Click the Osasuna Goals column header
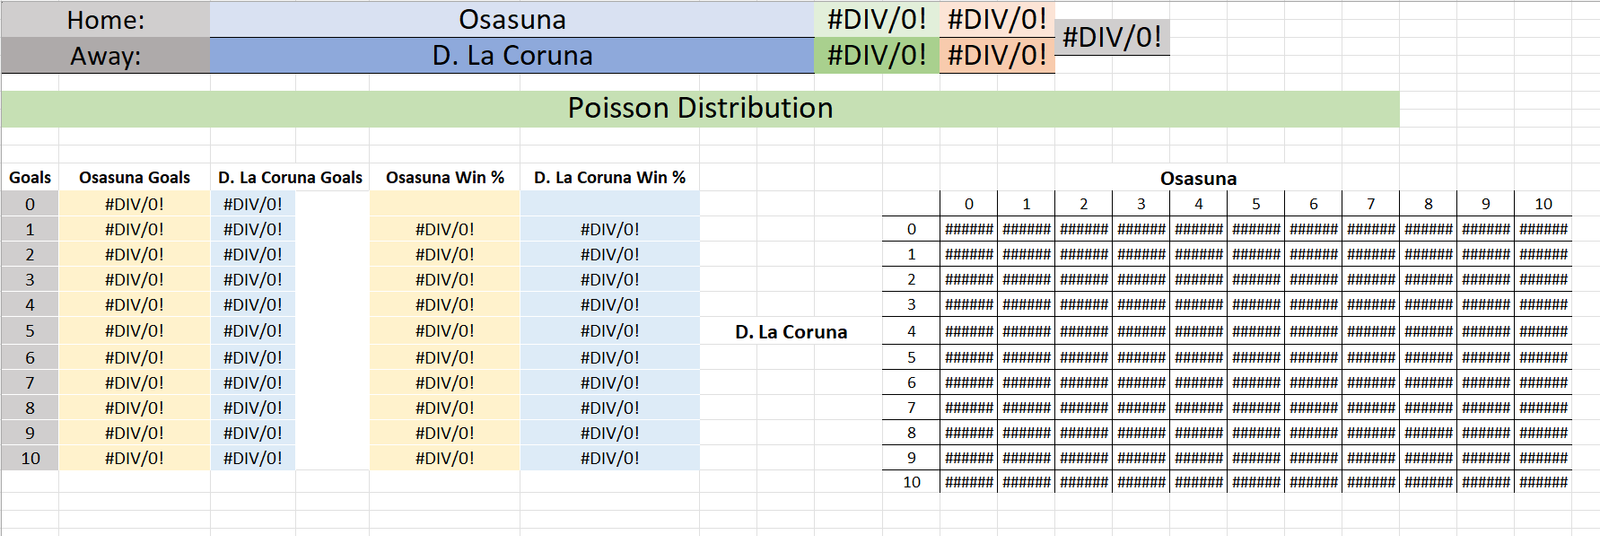This screenshot has height=536, width=1600. tap(134, 177)
